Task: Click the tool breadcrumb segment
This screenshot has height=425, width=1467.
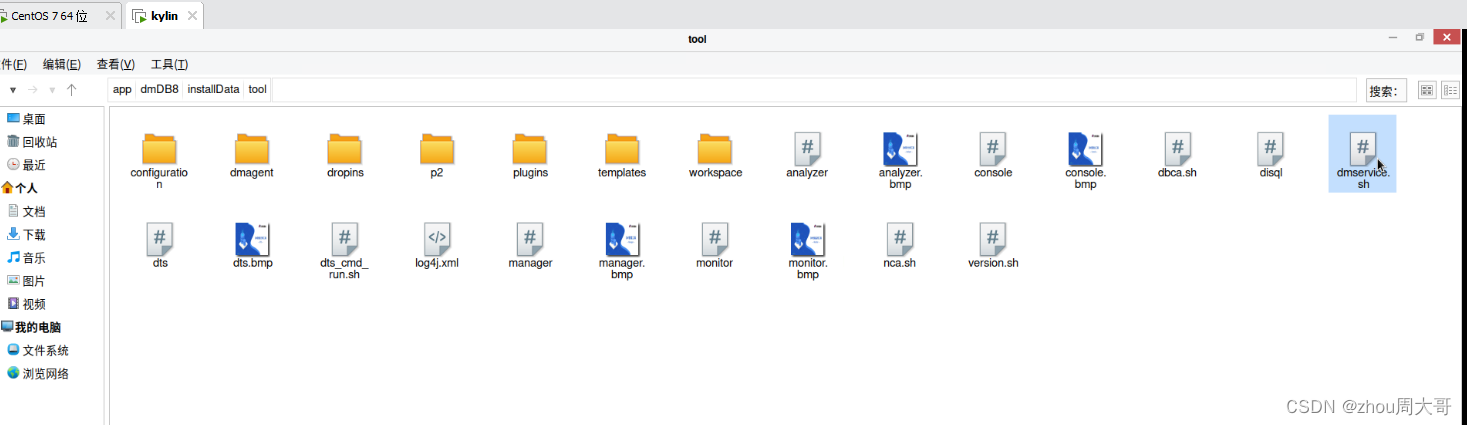Action: tap(257, 89)
